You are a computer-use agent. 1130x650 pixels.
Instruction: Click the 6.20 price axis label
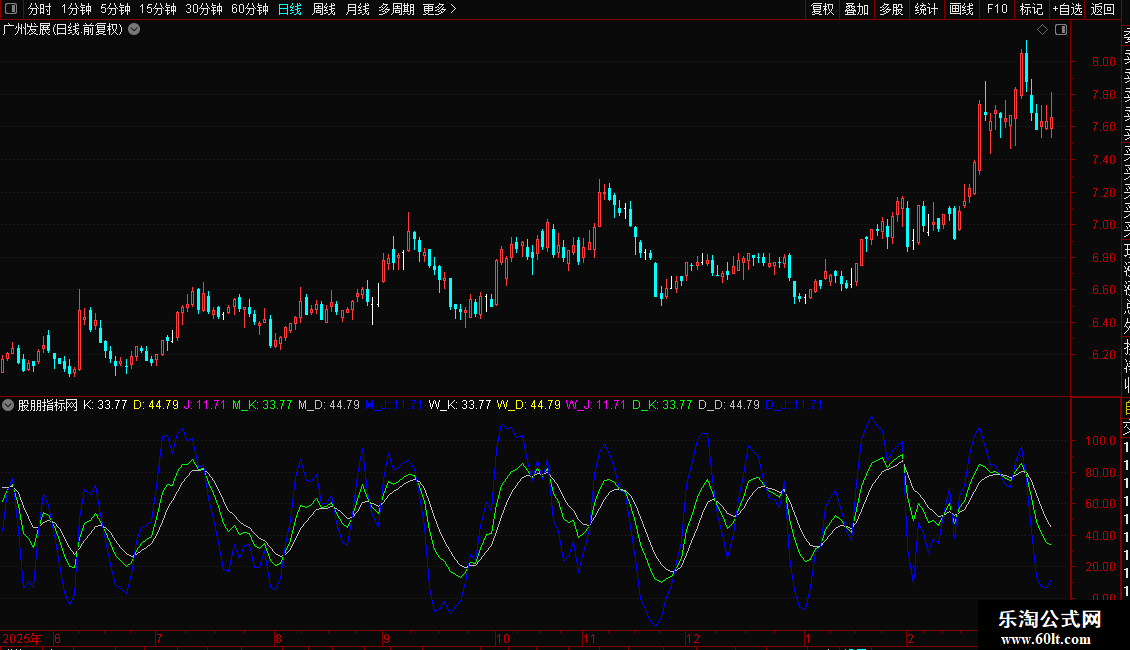[x=1103, y=355]
